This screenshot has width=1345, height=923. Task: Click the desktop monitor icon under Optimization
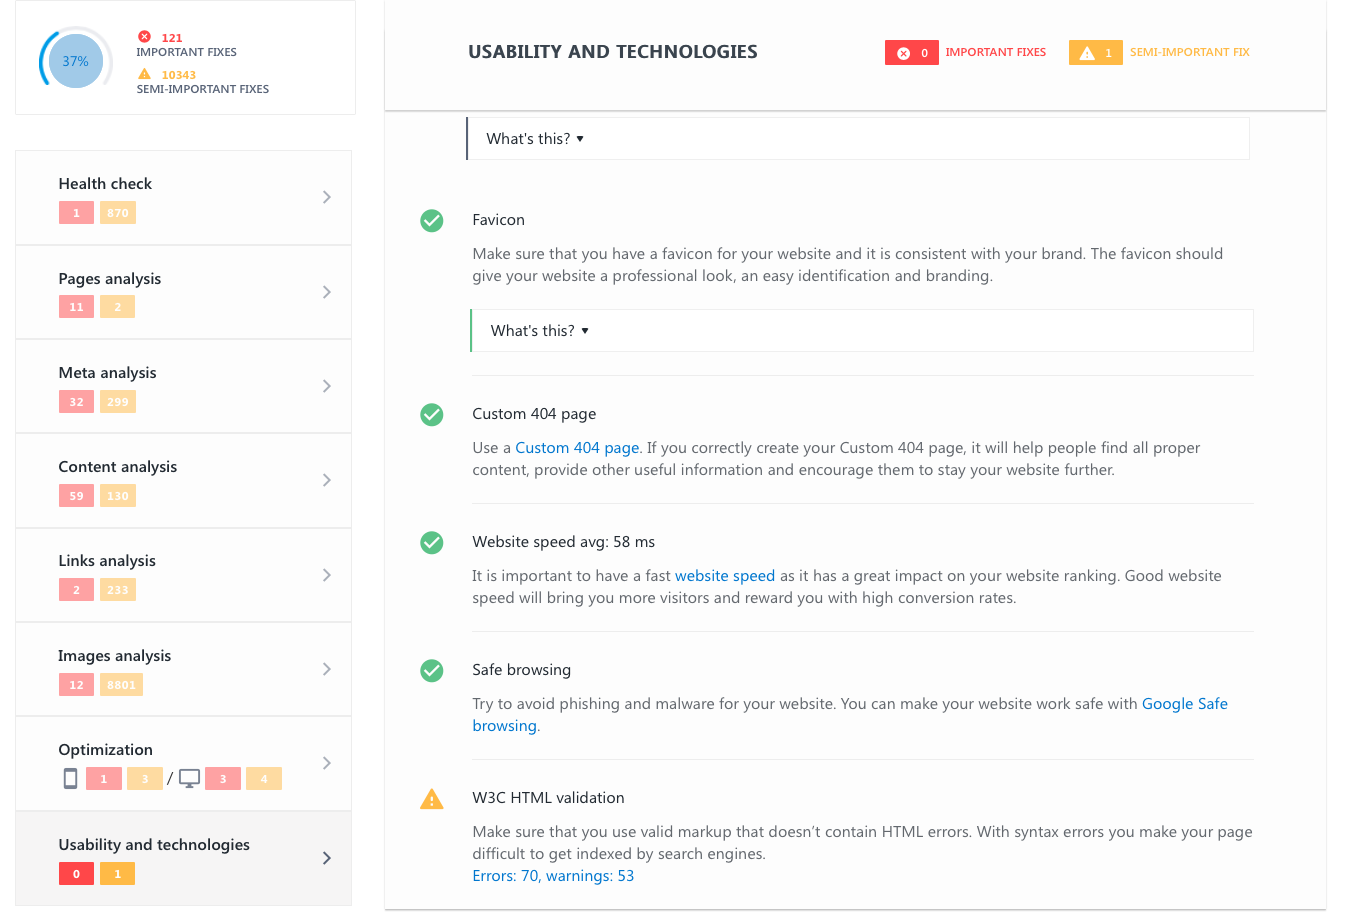pyautogui.click(x=189, y=778)
